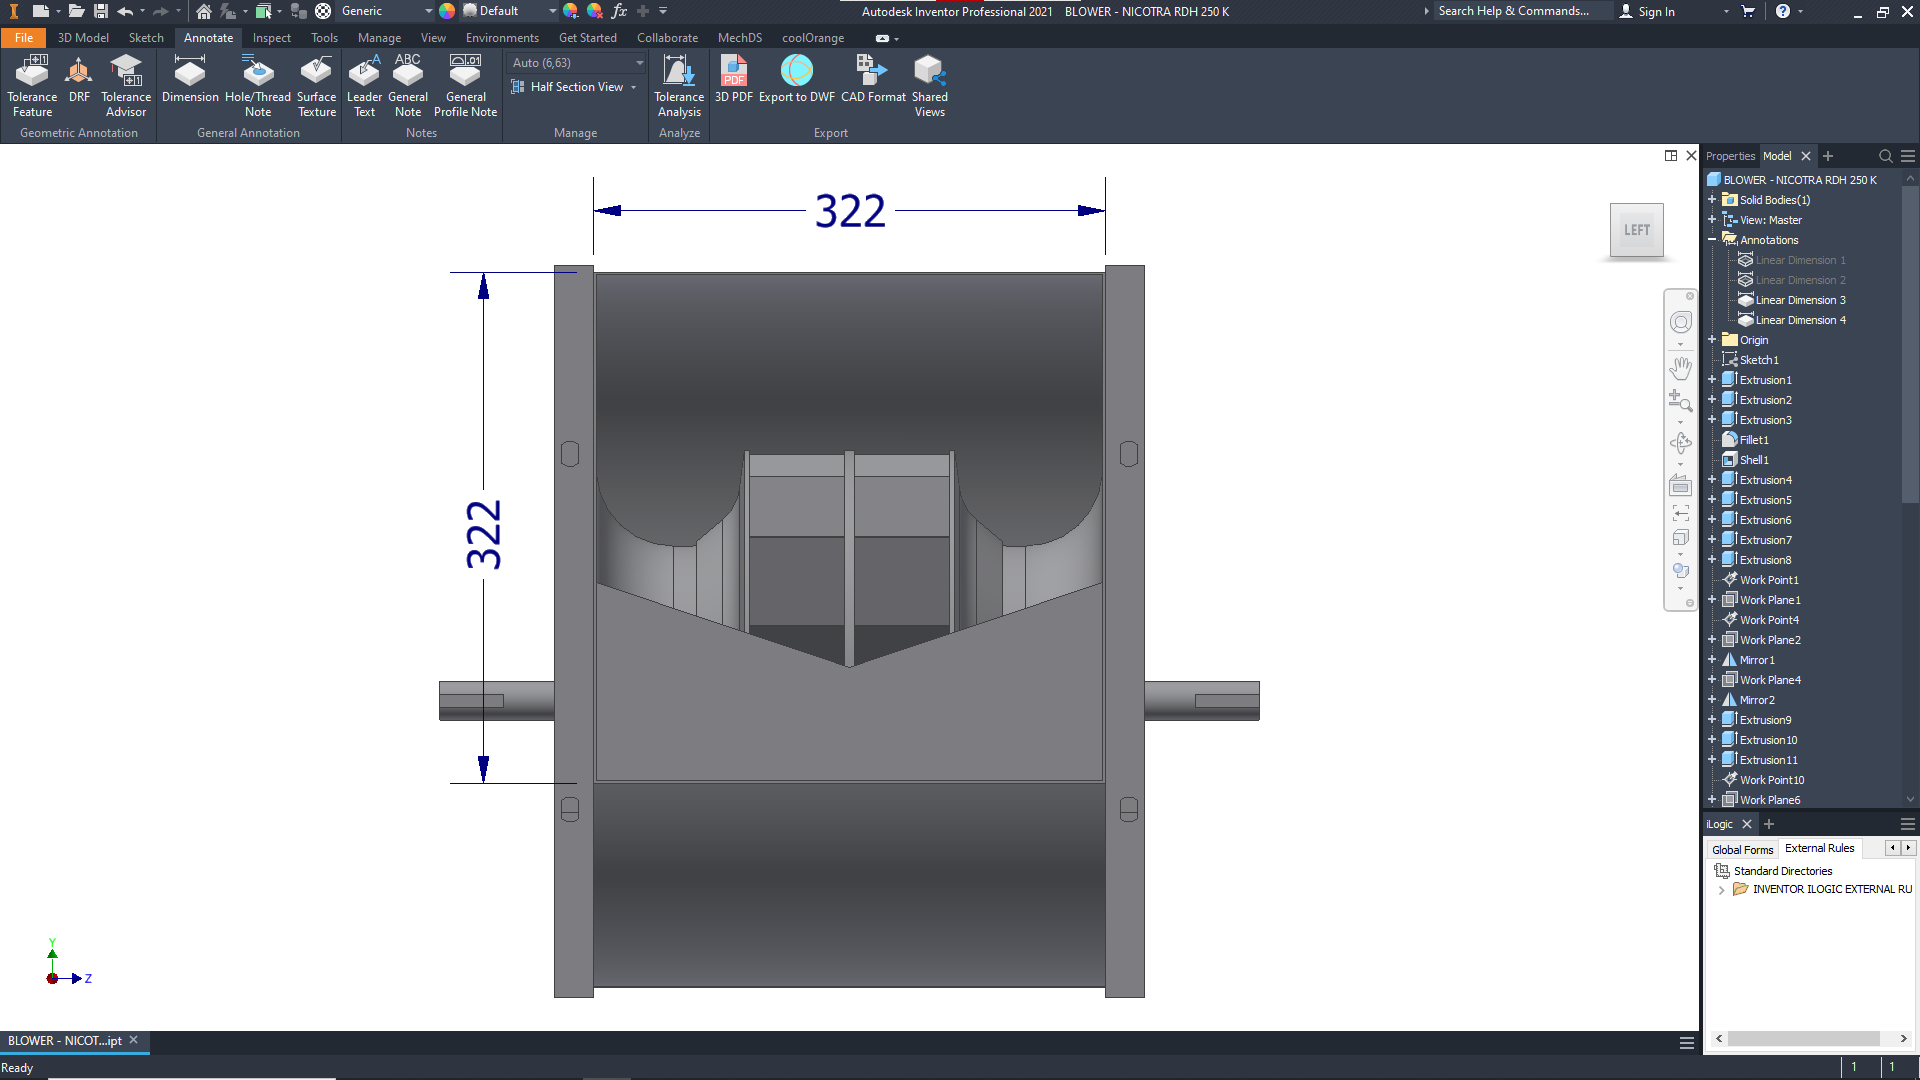Select the Surface Texture tool
This screenshot has width=1920, height=1080.
click(x=316, y=85)
